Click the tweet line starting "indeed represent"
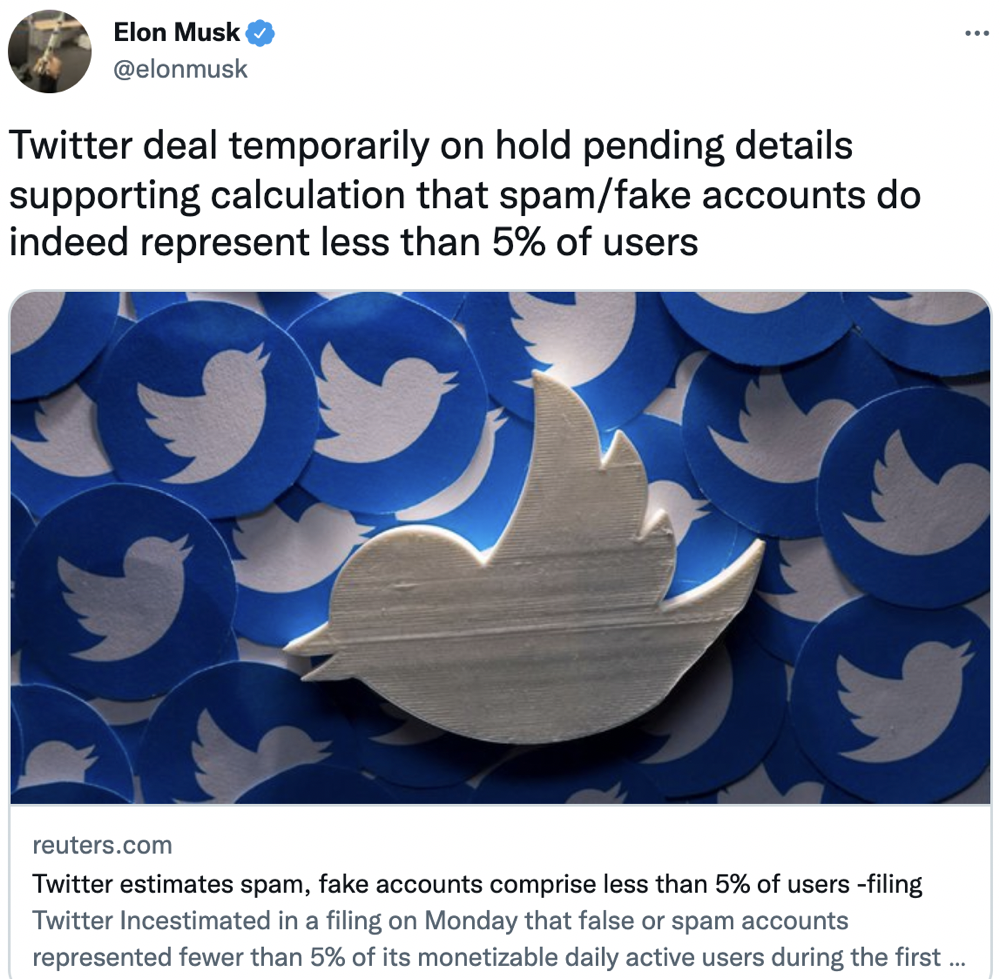The width and height of the screenshot is (1000, 979). click(354, 241)
